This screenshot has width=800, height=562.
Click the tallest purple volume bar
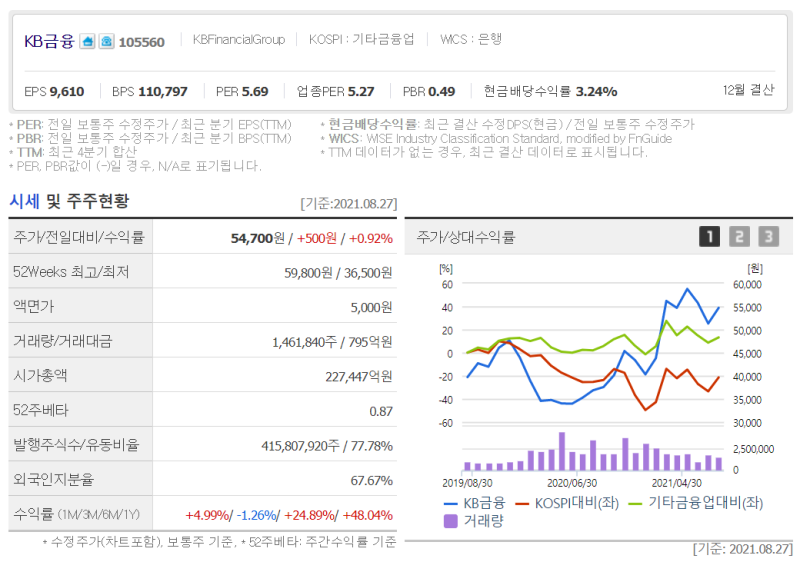tap(562, 451)
